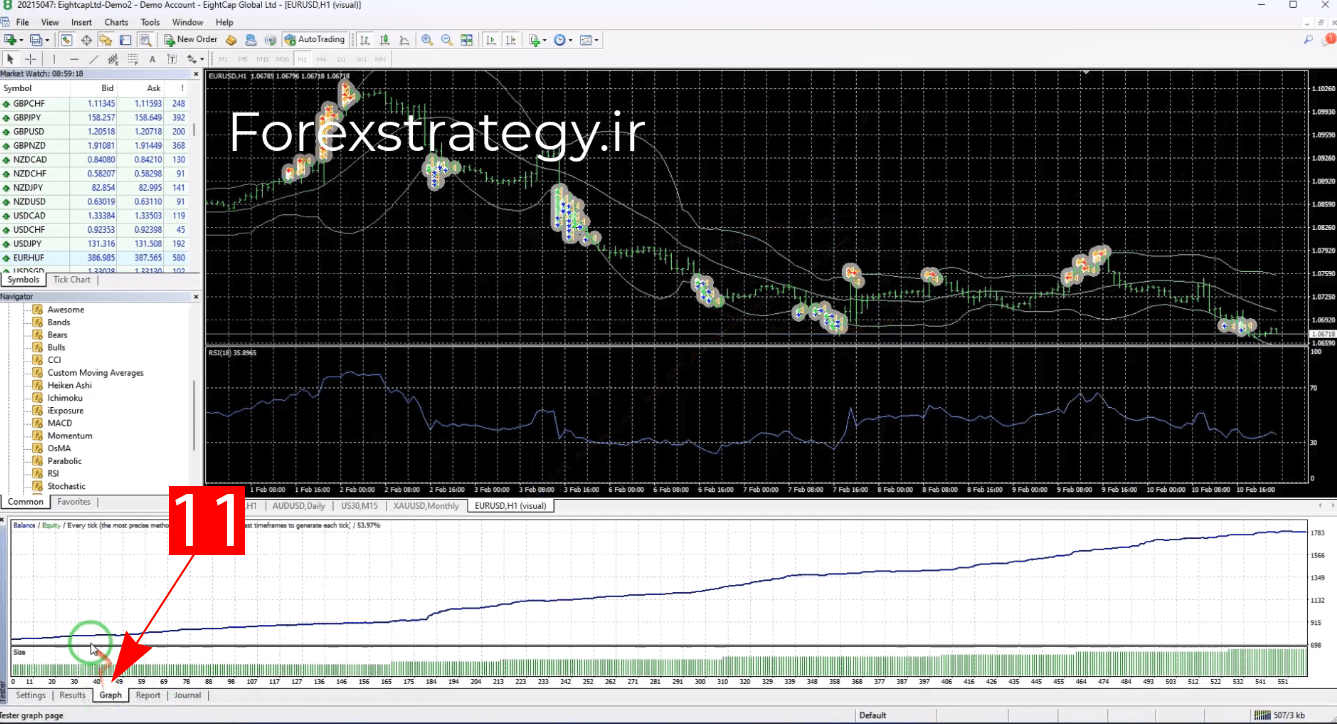Viewport: 1337px width, 724px height.
Task: Click the zoom out magnifier
Action: 446,40
